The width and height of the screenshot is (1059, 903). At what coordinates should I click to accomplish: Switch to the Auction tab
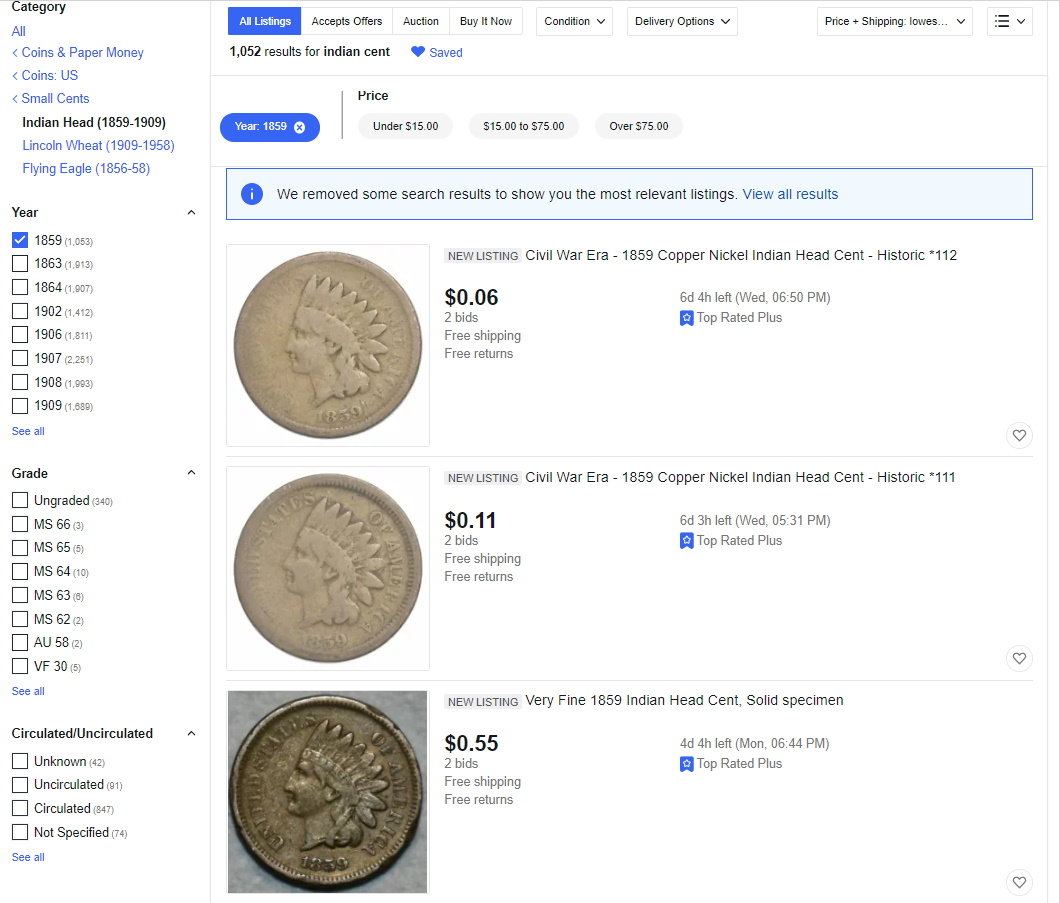point(421,22)
